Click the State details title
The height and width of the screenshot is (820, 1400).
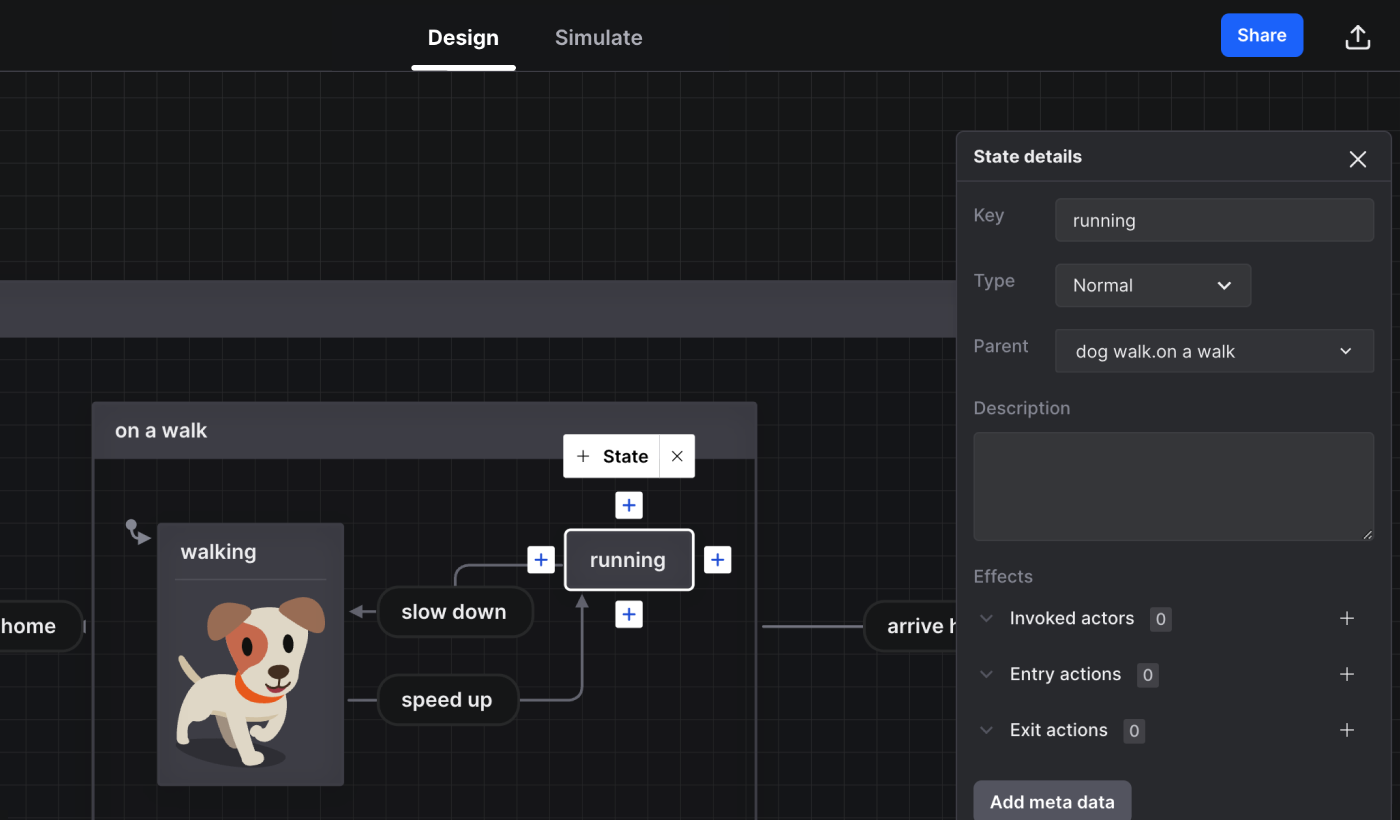tap(1027, 156)
